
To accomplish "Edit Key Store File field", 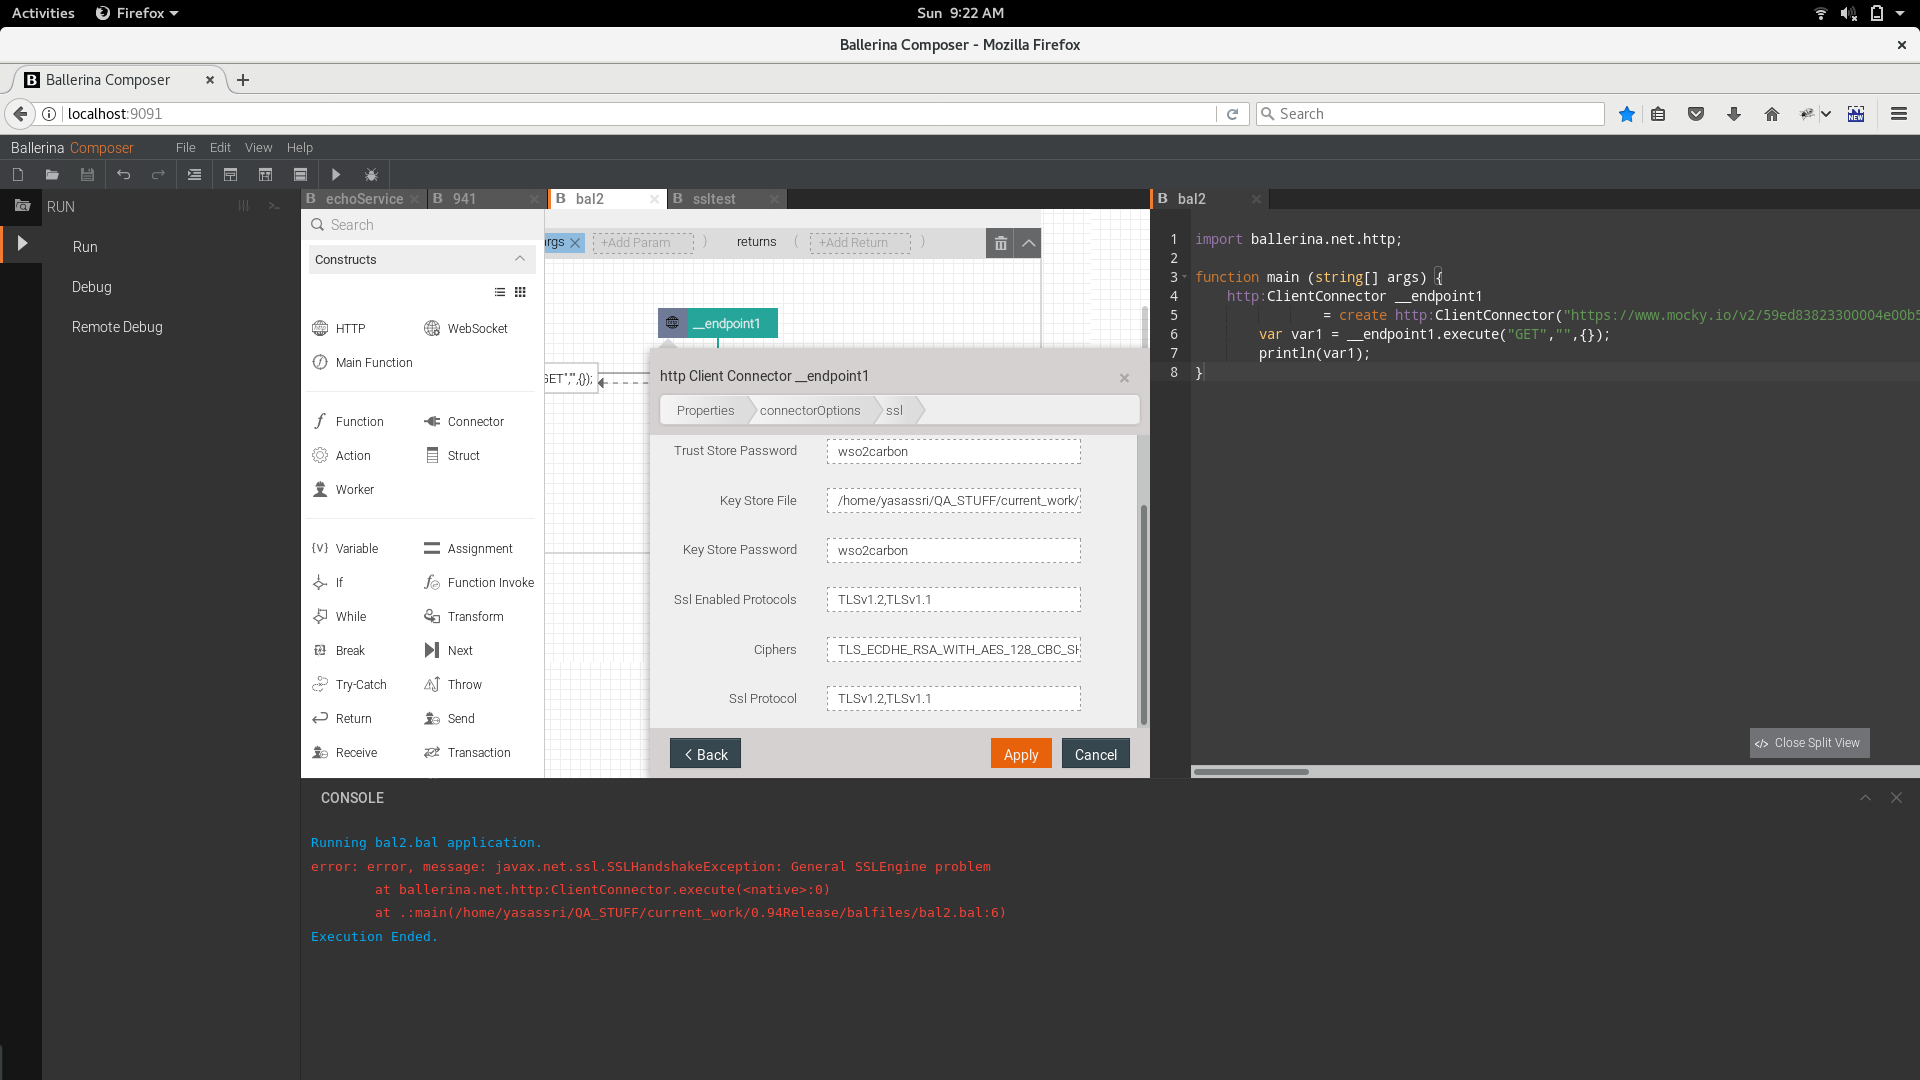I will (953, 500).
